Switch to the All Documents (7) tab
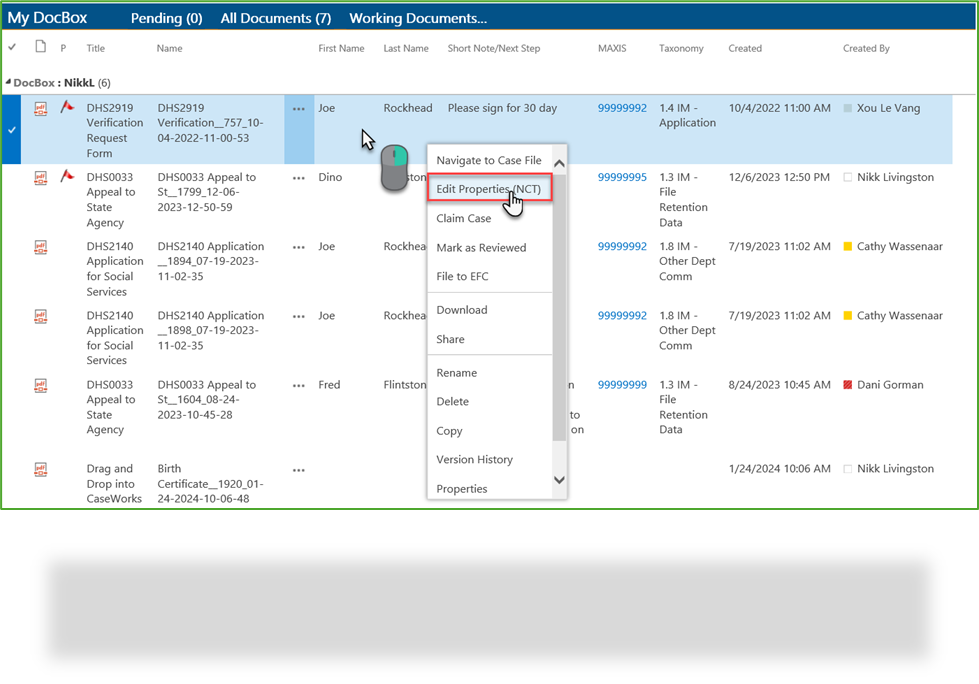 tap(275, 17)
